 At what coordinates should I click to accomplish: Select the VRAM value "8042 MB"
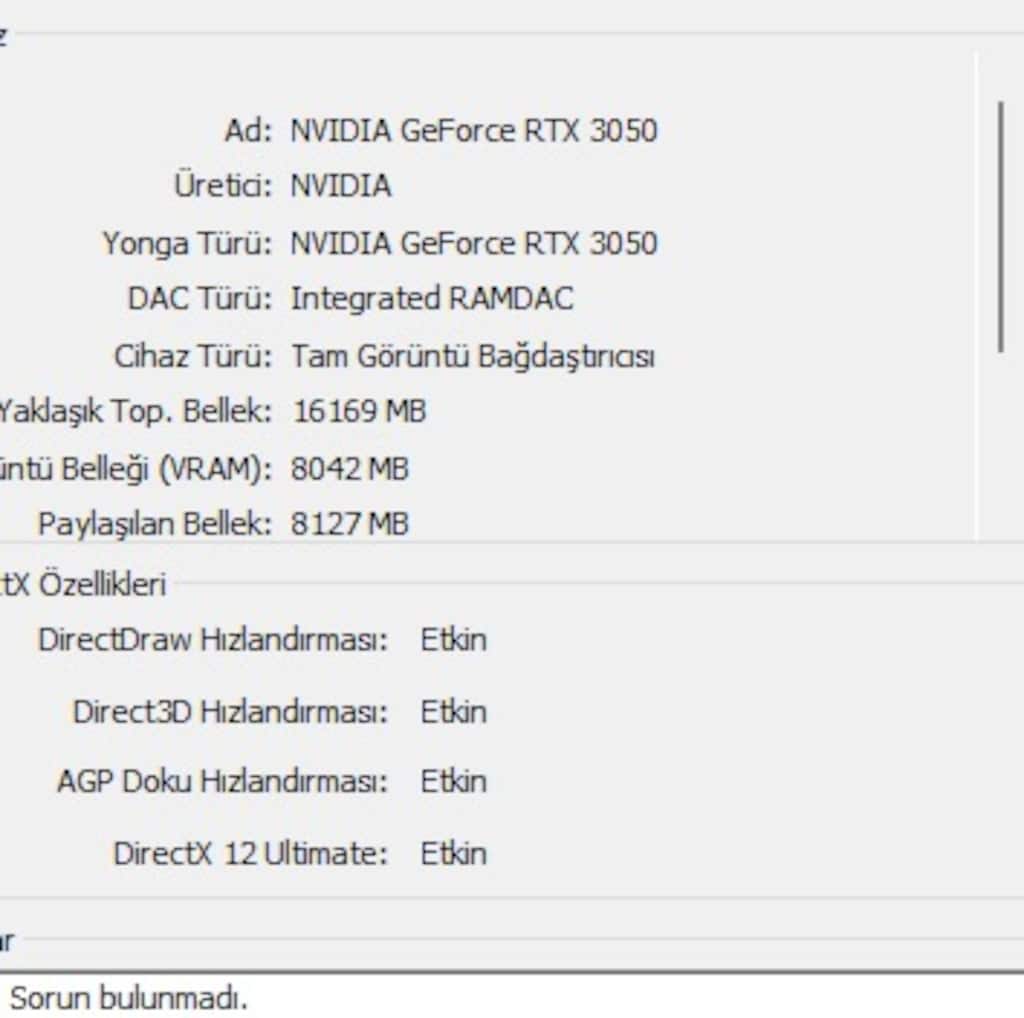point(349,469)
